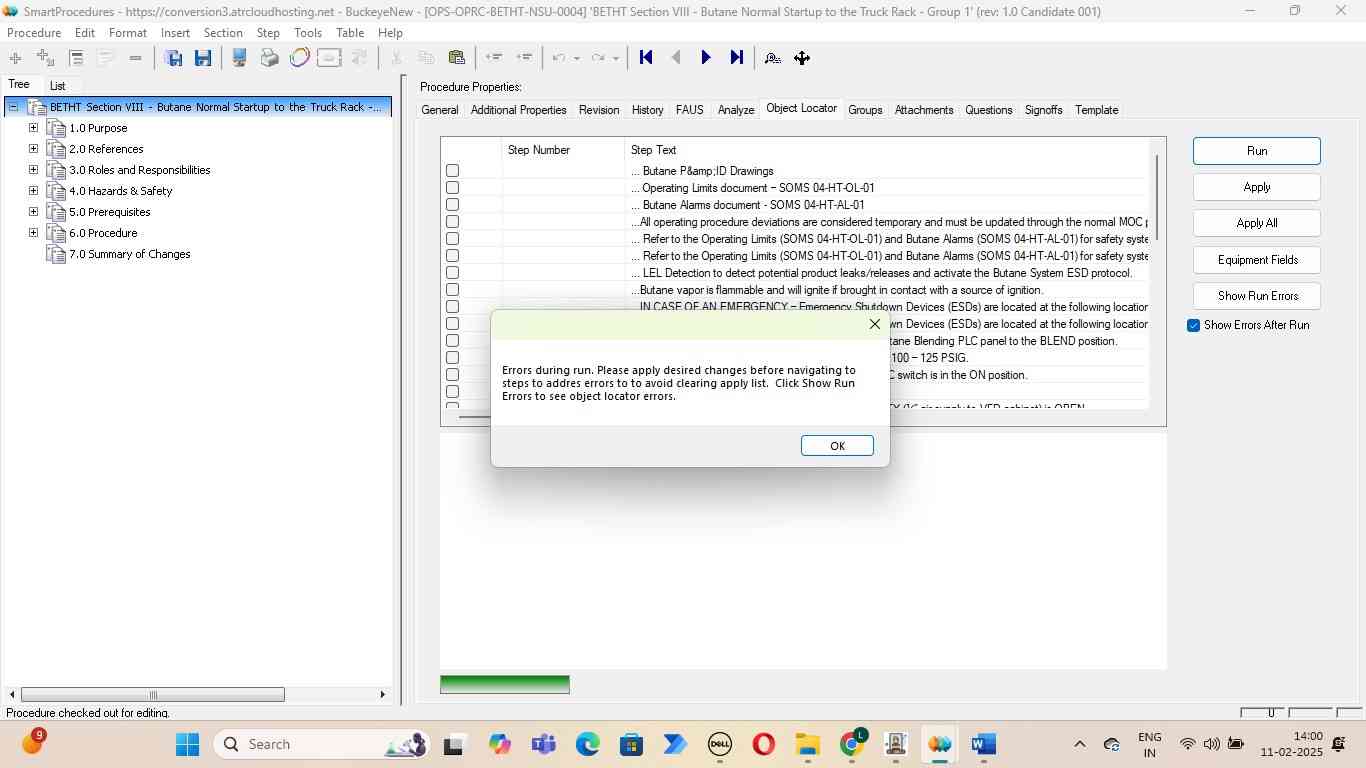Viewport: 1366px width, 768px height.
Task: Toggle Show Errors After Run checkbox
Action: [1193, 325]
